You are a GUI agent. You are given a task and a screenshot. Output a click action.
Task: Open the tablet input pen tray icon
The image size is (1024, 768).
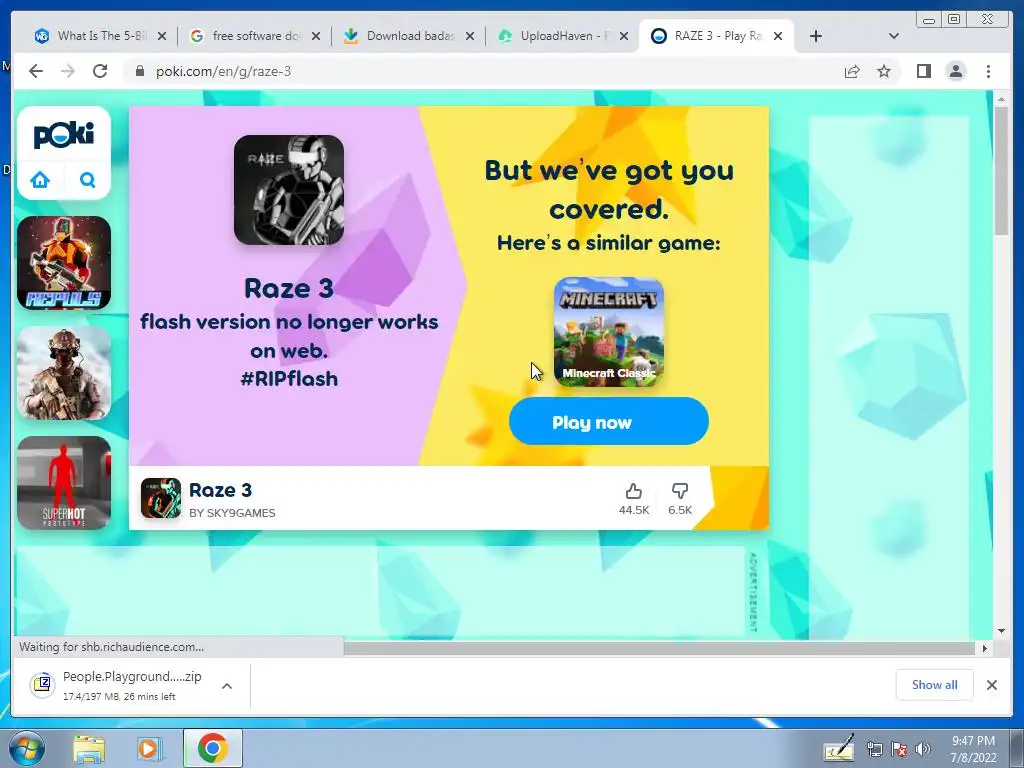[x=839, y=748]
